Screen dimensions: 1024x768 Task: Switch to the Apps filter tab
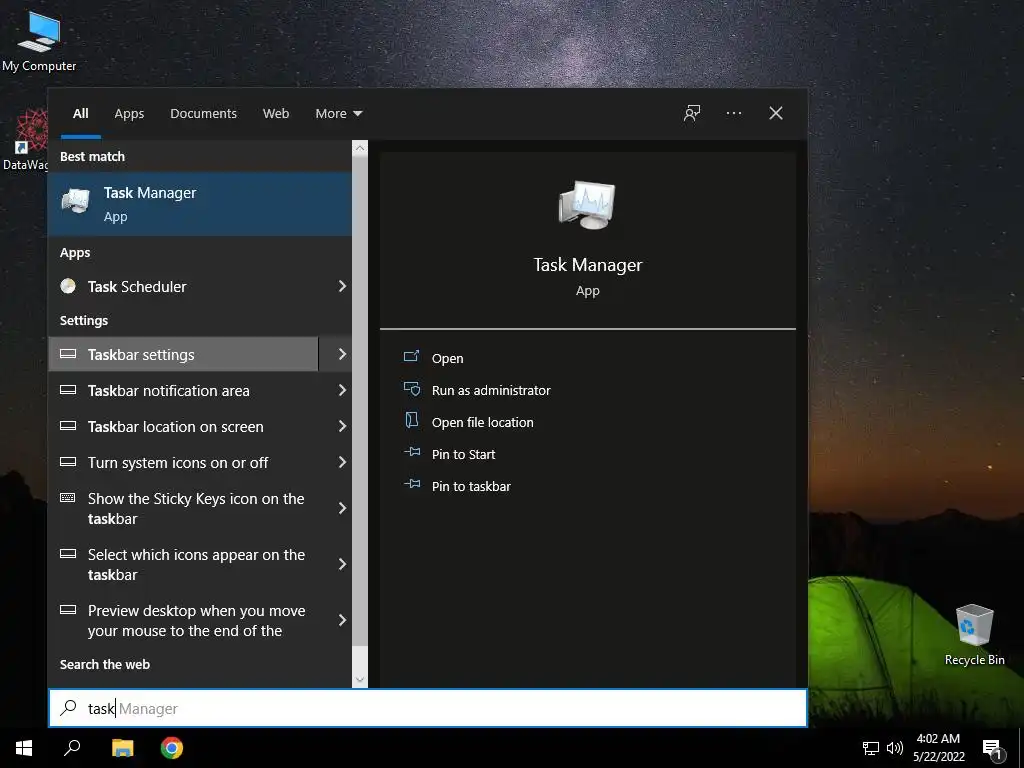click(129, 114)
